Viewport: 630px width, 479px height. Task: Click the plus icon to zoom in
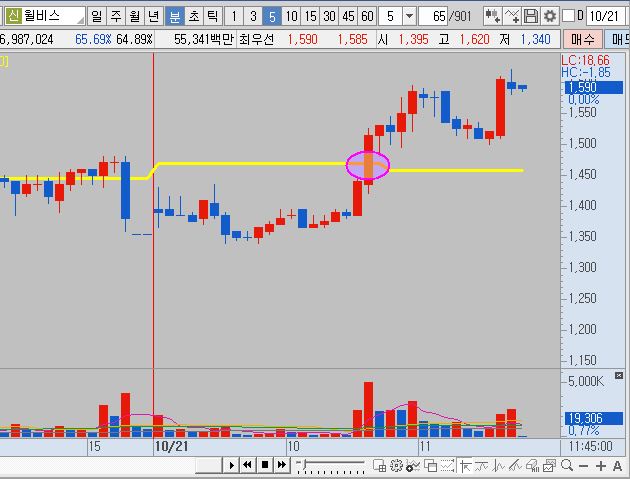(x=601, y=465)
